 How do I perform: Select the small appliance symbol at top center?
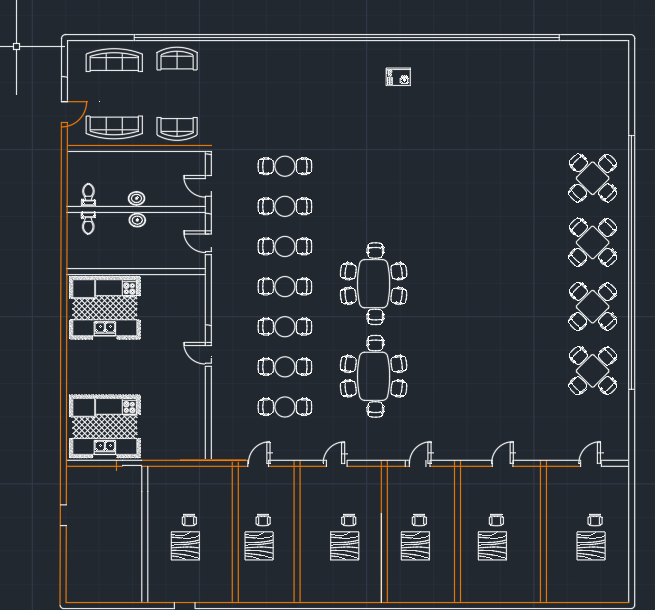pyautogui.click(x=398, y=77)
